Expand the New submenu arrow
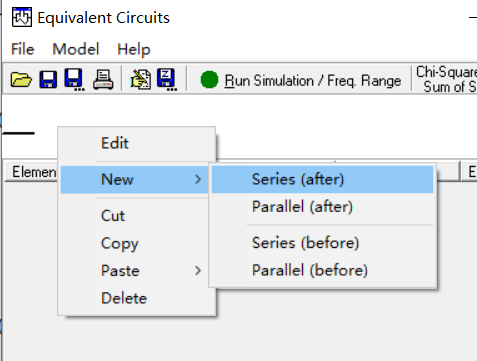This screenshot has width=477, height=361. point(198,179)
